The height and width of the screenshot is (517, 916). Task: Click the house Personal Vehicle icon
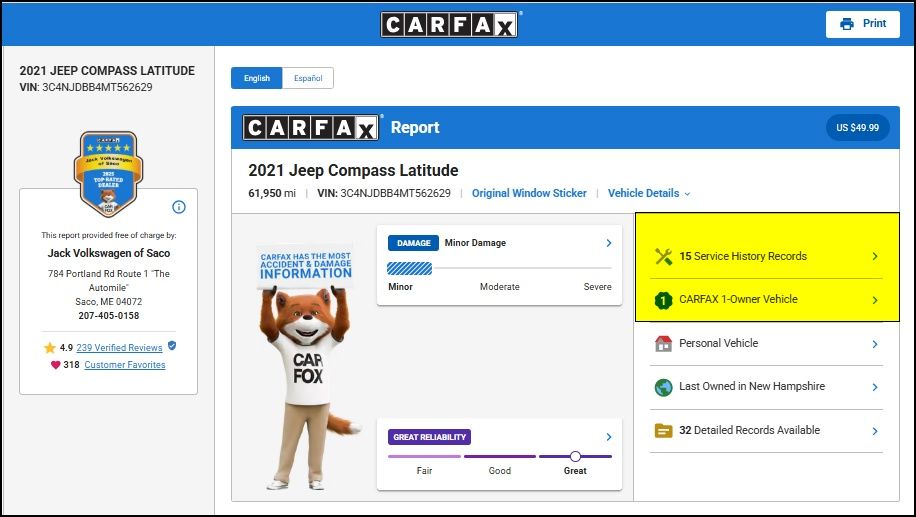coord(663,343)
